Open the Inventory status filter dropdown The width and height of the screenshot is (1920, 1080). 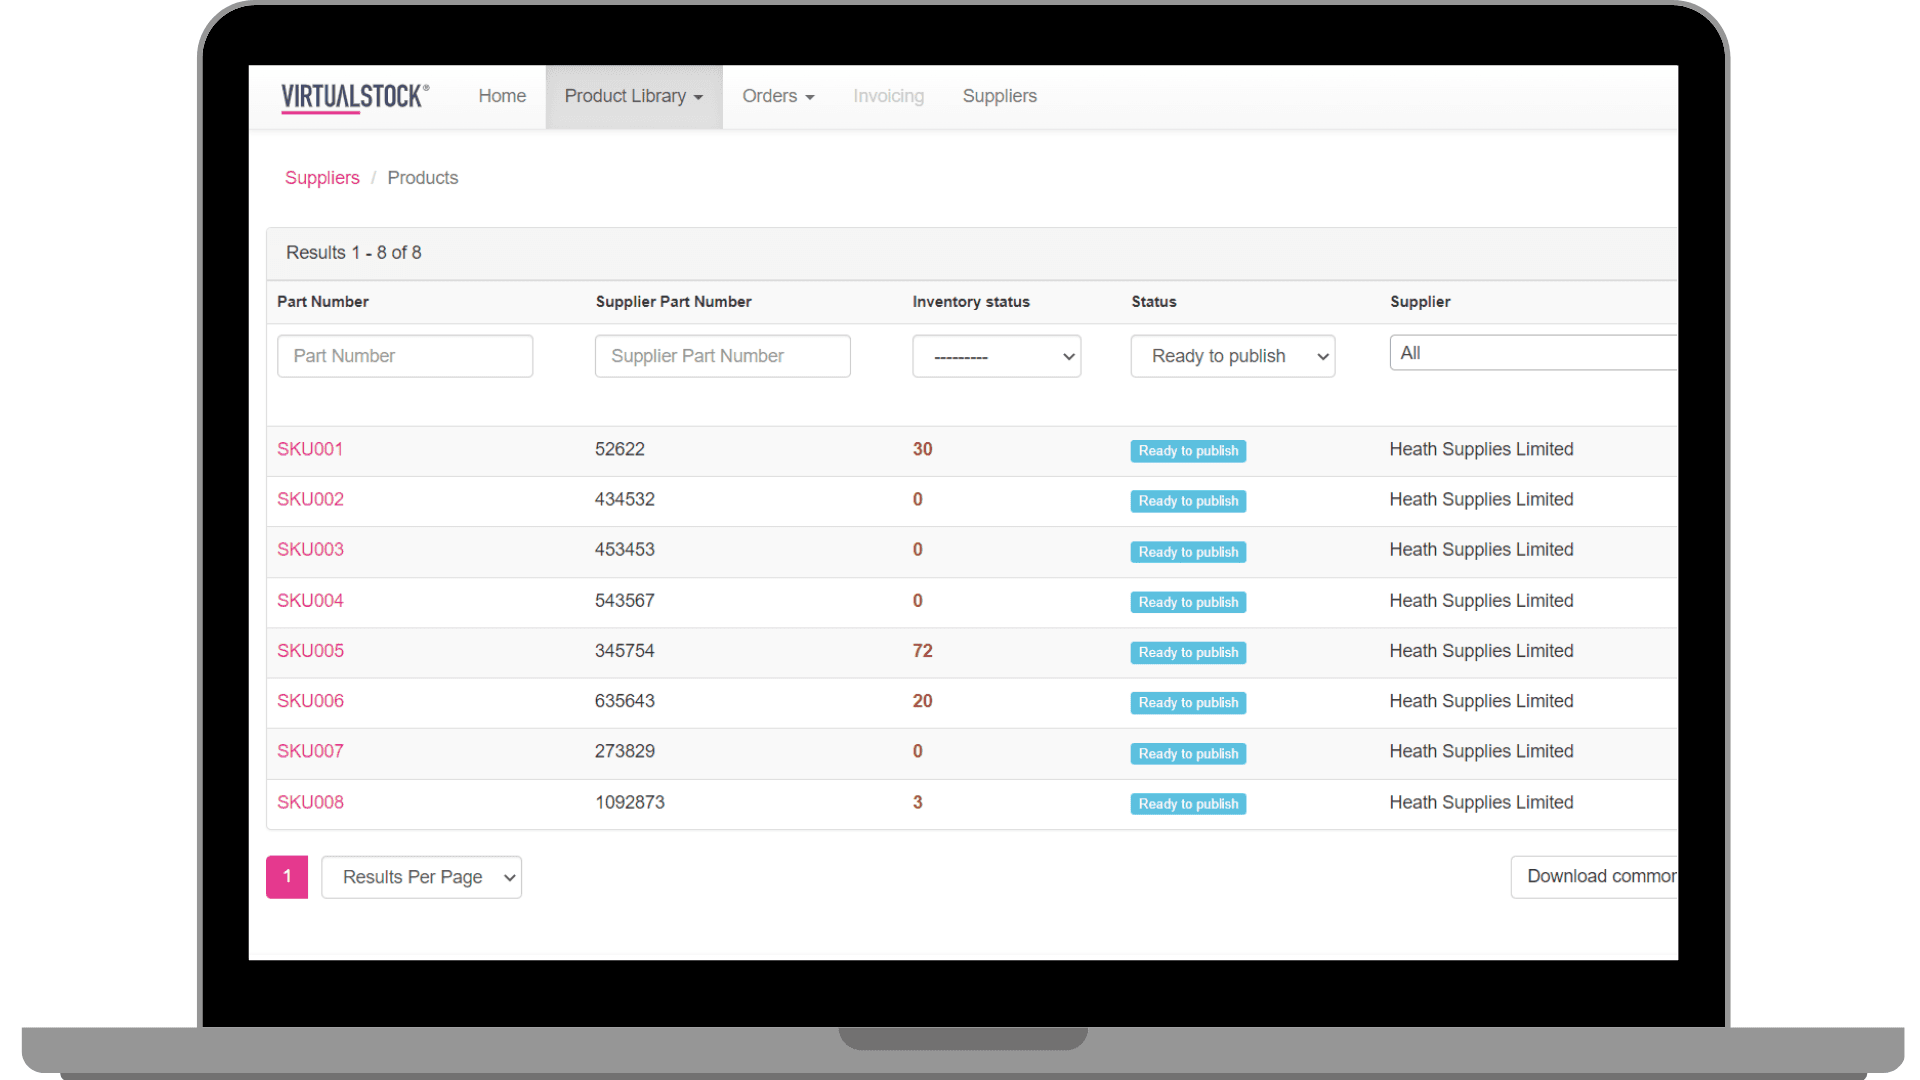996,356
